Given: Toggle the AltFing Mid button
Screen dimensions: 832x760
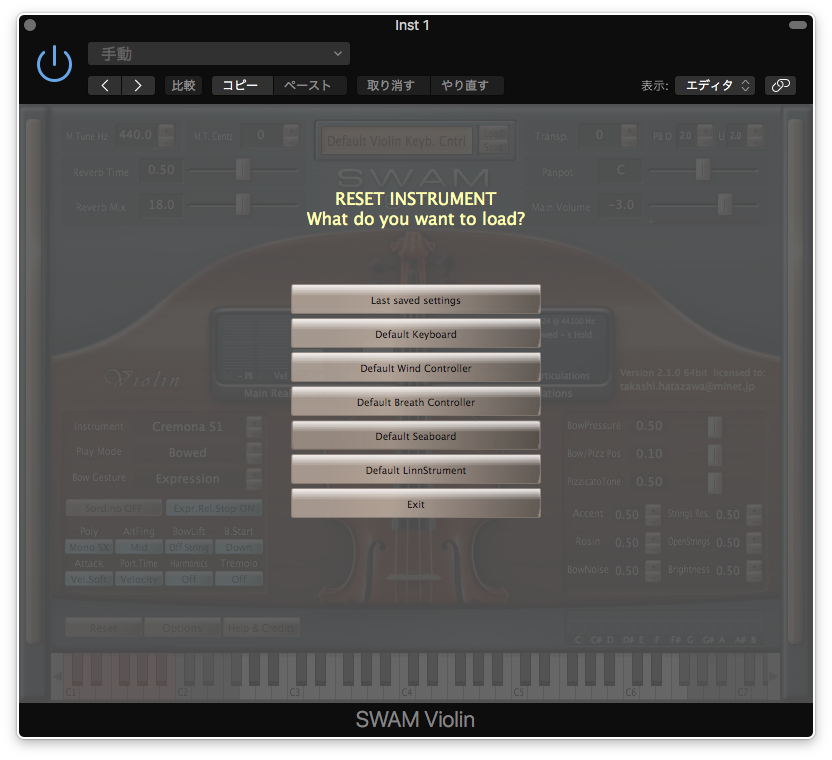Looking at the screenshot, I should [138, 547].
